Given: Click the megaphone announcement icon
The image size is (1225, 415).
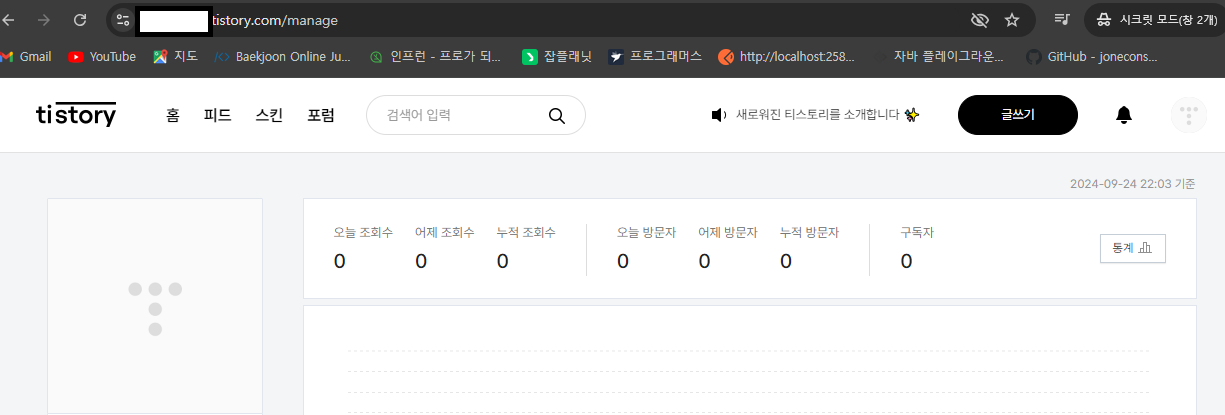Looking at the screenshot, I should coord(718,115).
